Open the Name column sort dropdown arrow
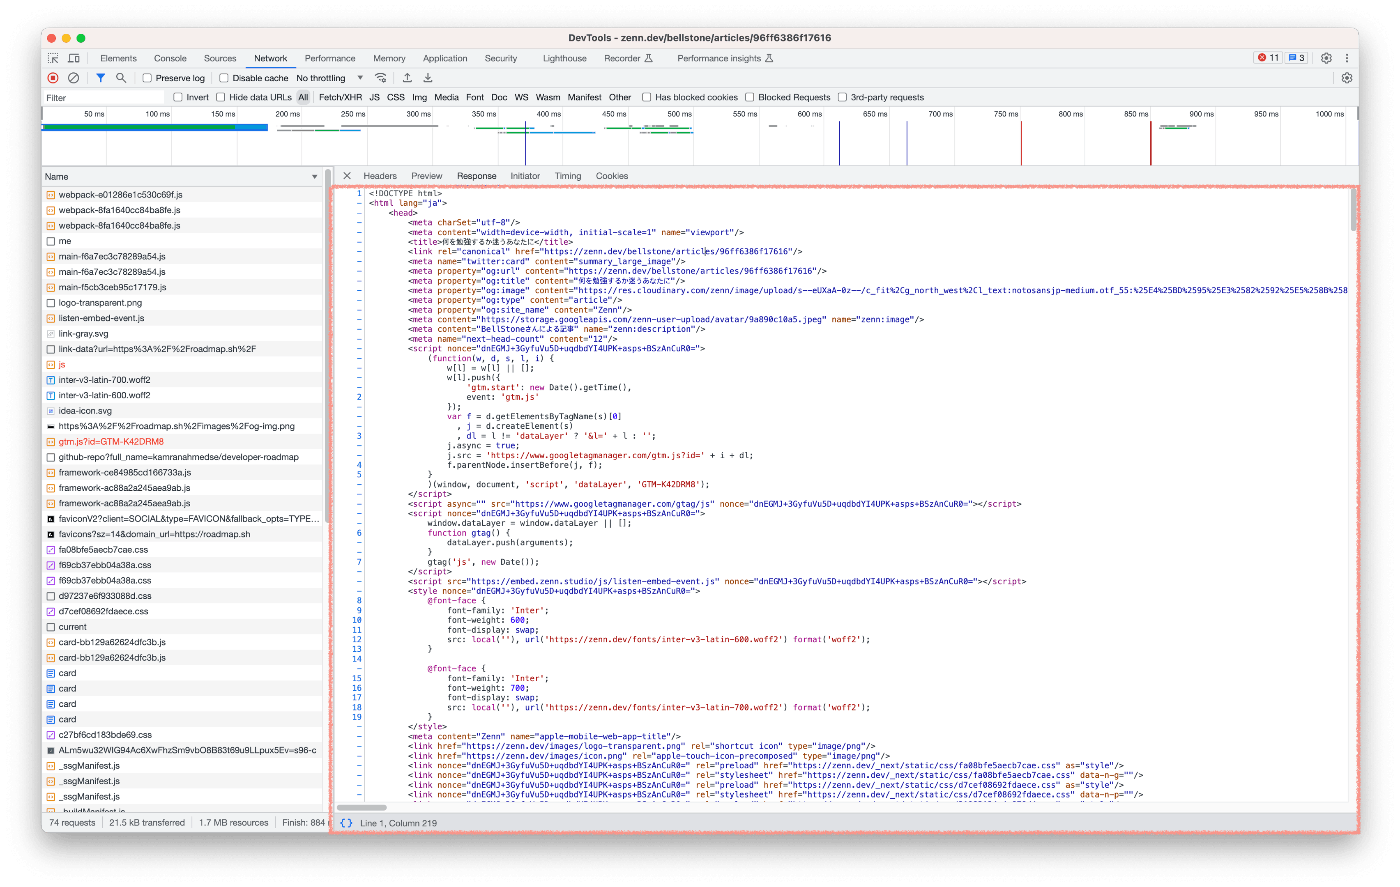1400x887 pixels. [315, 177]
